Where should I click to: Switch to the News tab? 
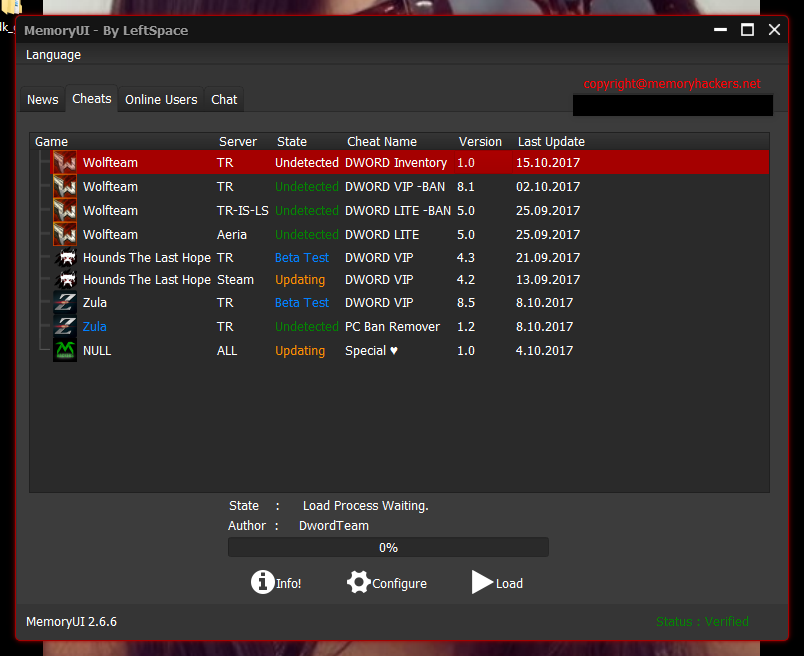point(43,100)
